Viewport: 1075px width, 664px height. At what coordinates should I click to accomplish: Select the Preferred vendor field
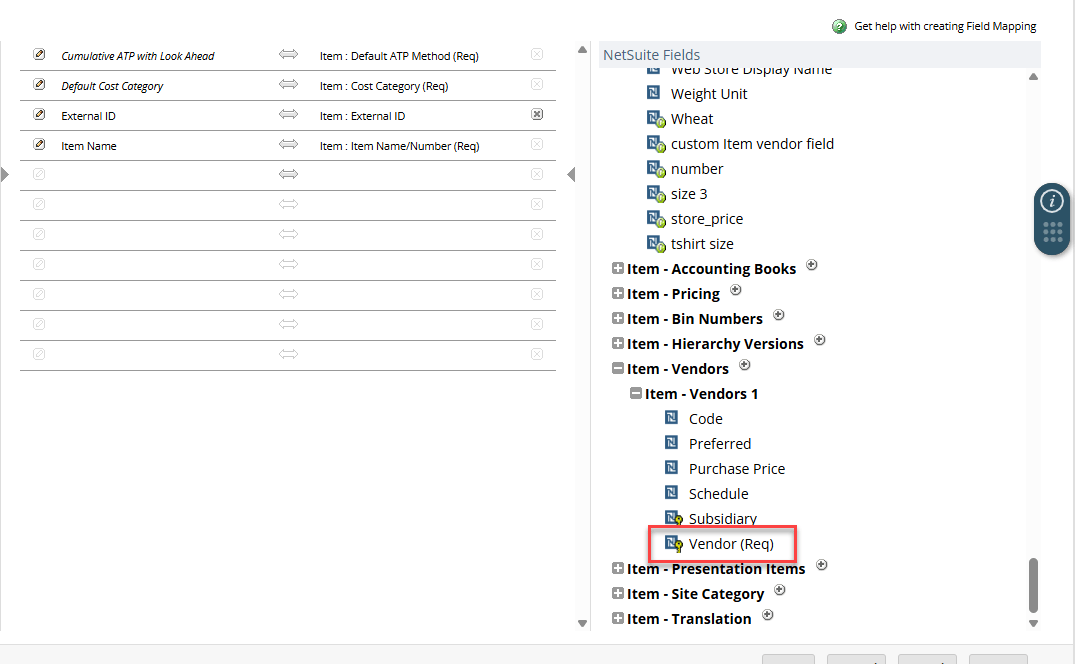coord(720,444)
